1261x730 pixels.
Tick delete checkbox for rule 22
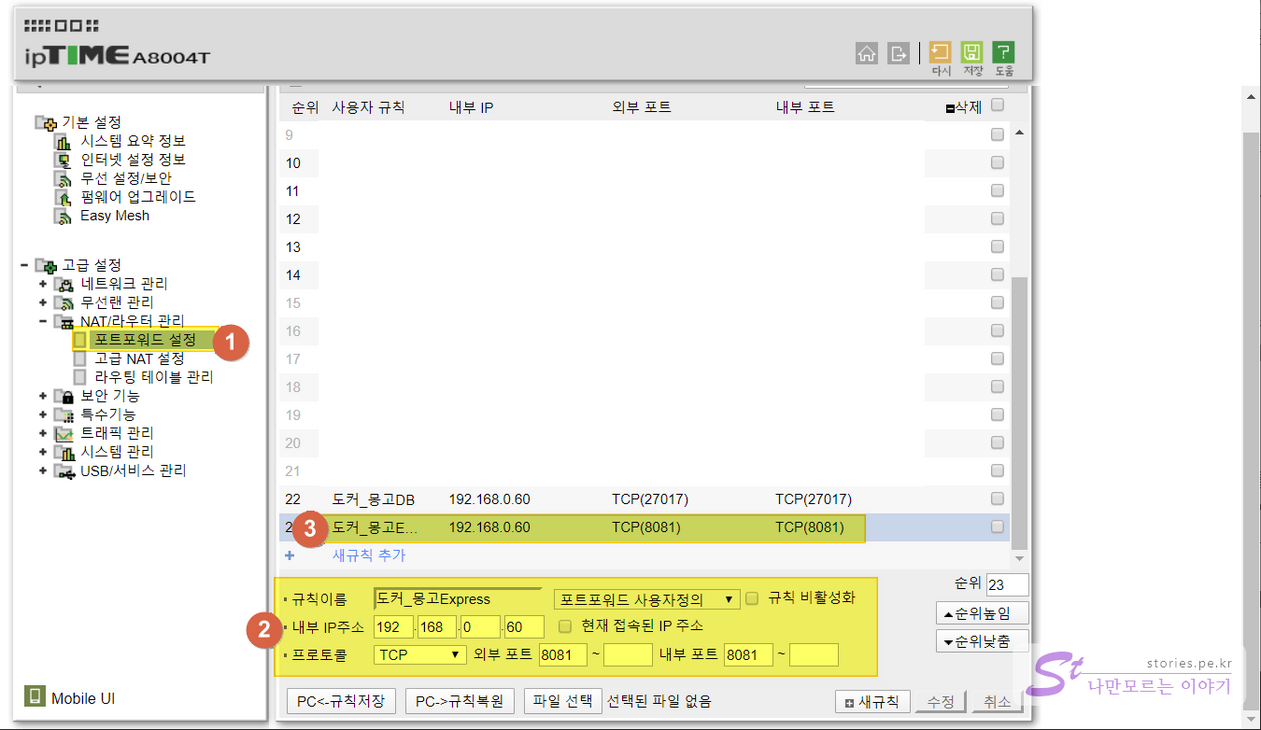tap(997, 499)
